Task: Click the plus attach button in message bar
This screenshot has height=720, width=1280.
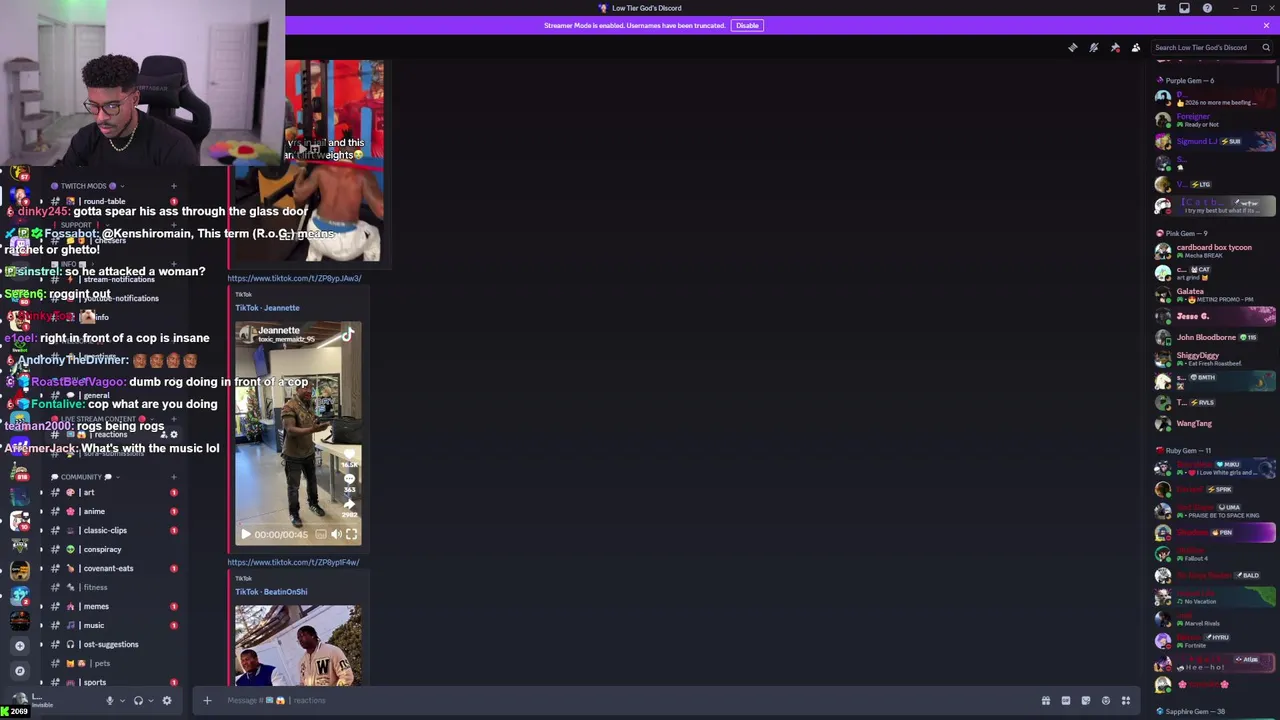Action: coord(207,700)
